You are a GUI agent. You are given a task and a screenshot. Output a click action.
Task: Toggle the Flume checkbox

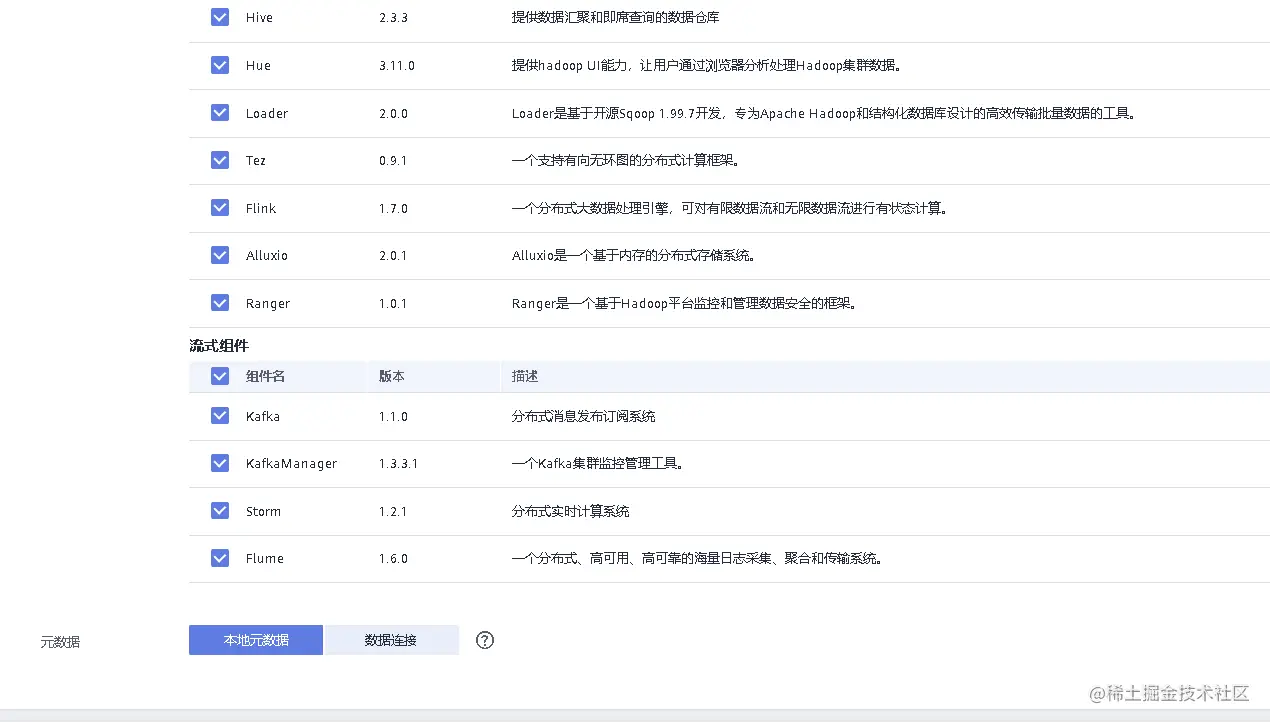220,558
